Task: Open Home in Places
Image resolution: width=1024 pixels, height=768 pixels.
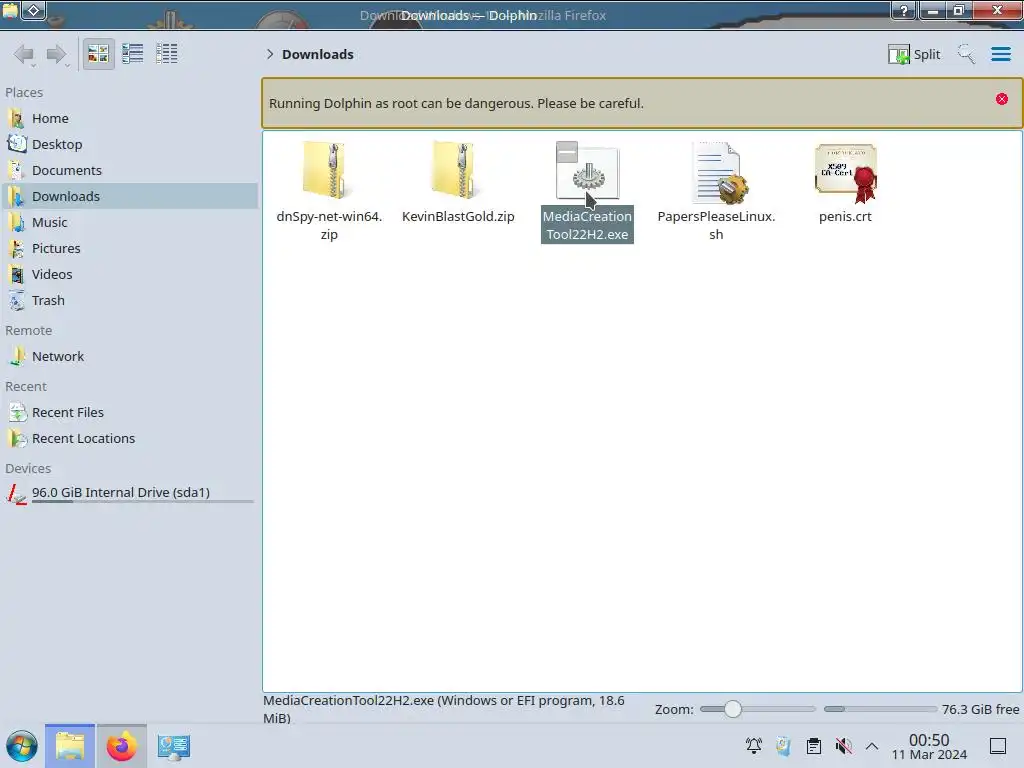Action: click(129, 118)
